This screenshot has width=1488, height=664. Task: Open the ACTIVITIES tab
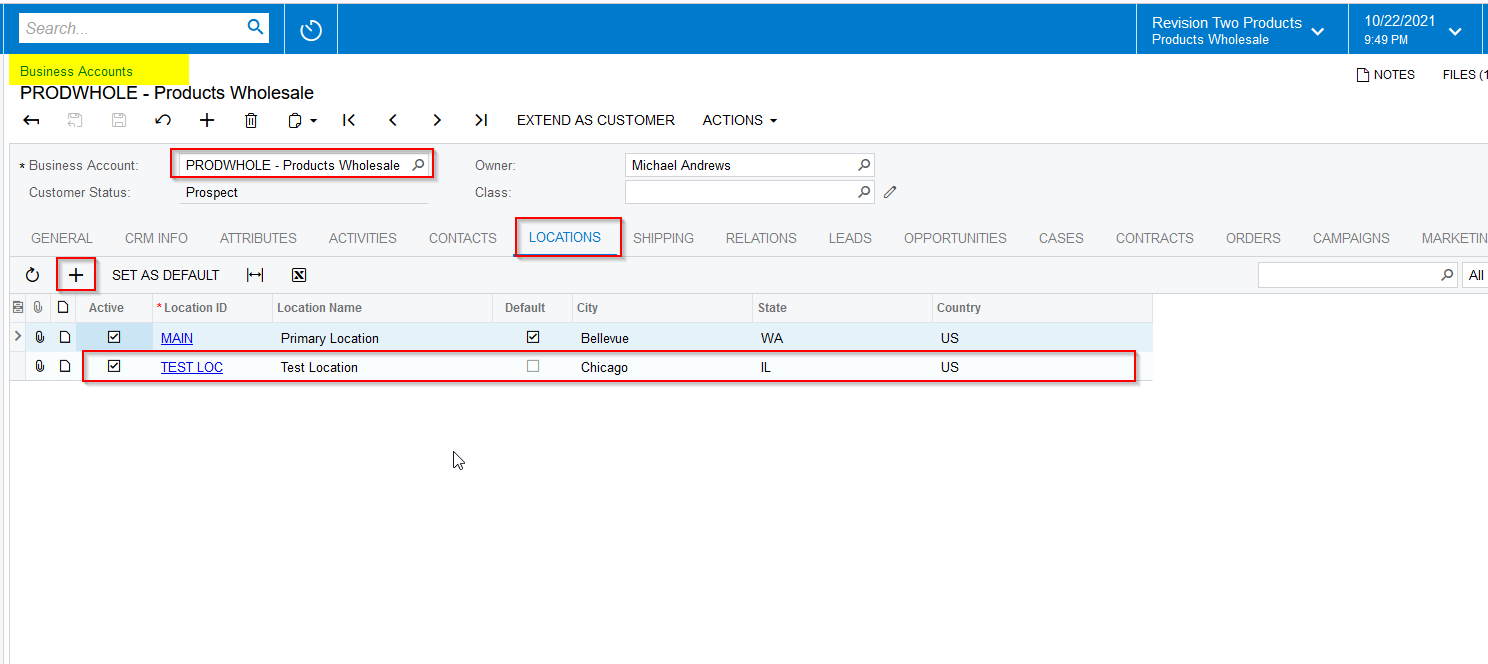363,238
